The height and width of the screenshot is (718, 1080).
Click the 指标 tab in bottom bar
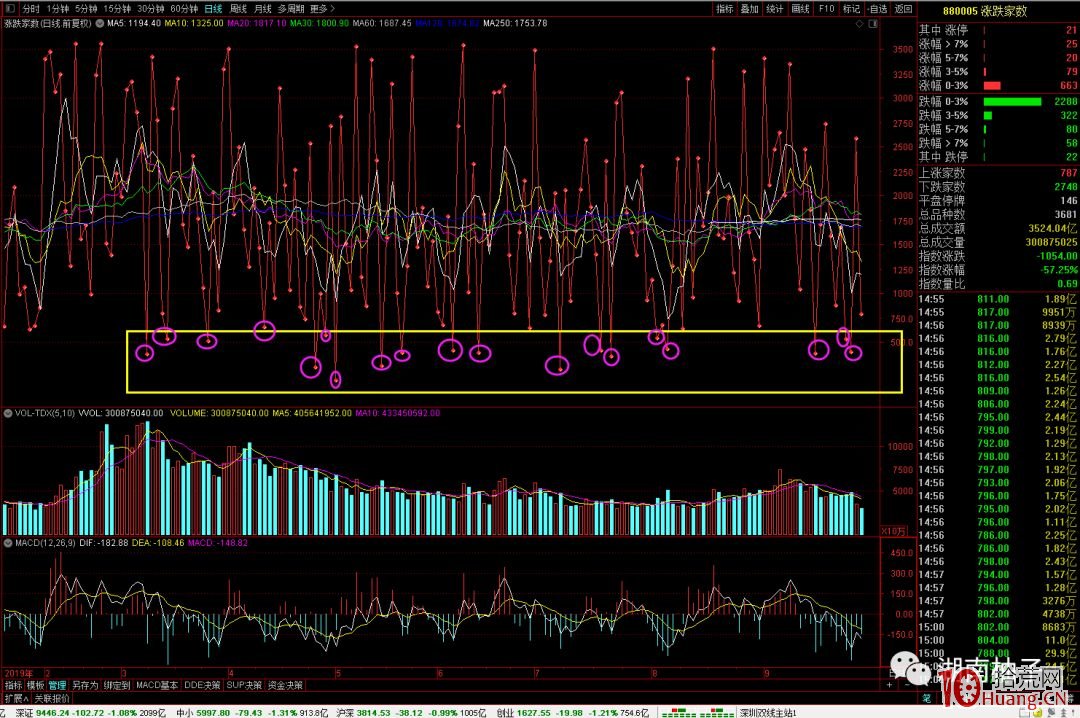pyautogui.click(x=13, y=685)
